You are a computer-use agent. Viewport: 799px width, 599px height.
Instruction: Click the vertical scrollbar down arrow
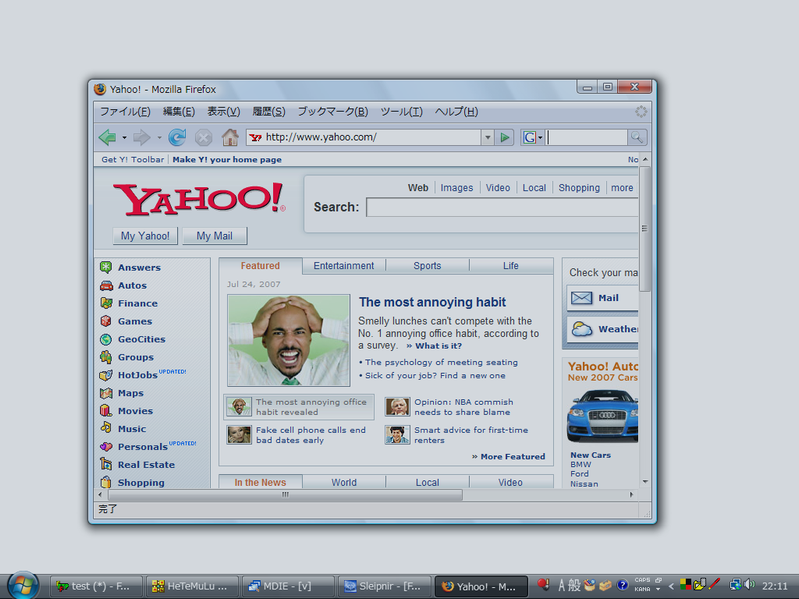pos(645,481)
